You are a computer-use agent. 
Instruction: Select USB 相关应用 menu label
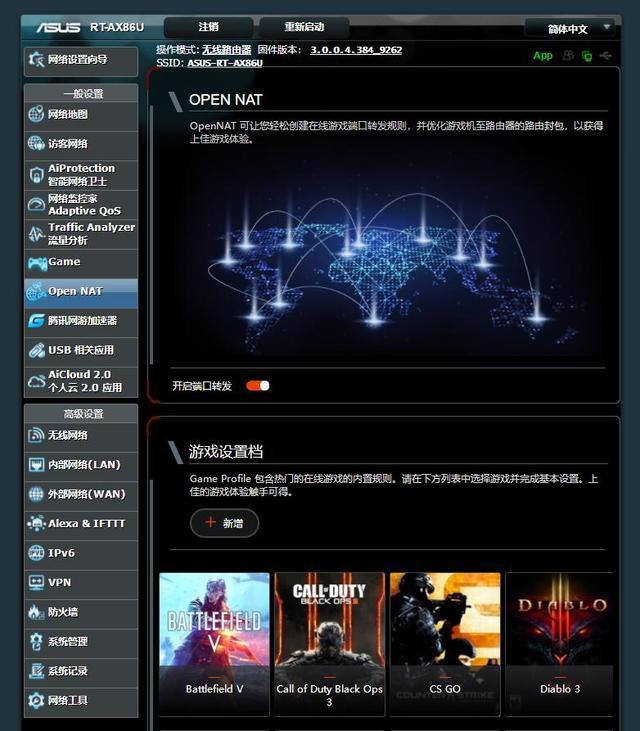point(81,350)
